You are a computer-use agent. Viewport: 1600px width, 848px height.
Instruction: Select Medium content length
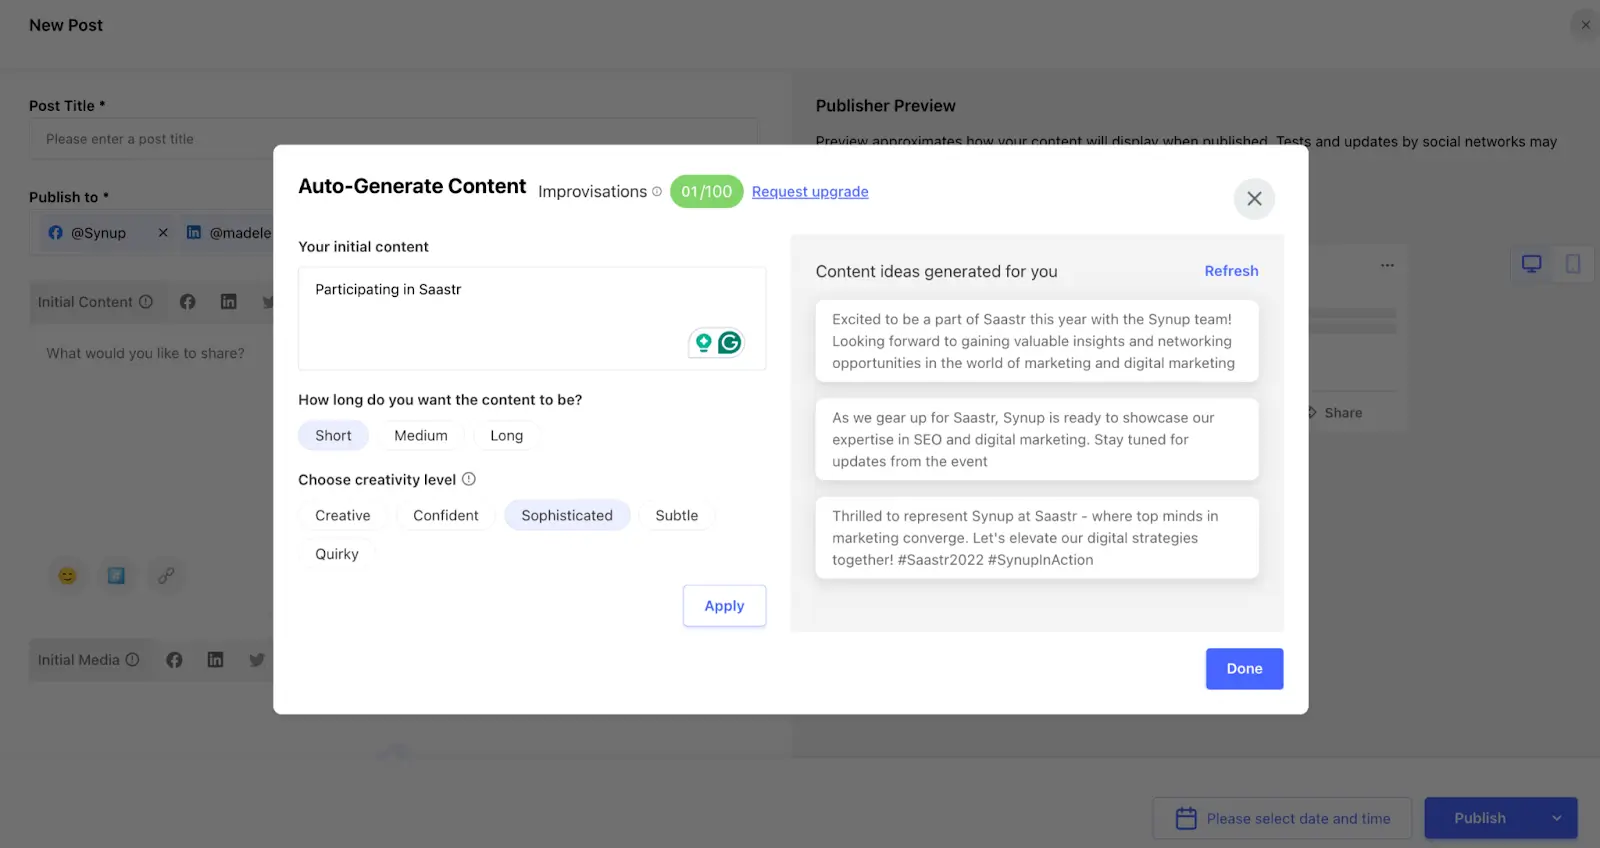point(421,436)
